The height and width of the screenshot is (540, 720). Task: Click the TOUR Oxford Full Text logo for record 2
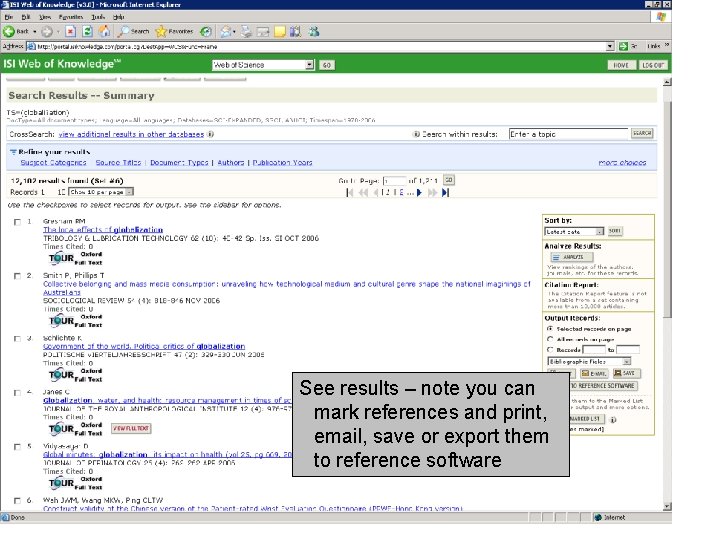[x=75, y=321]
